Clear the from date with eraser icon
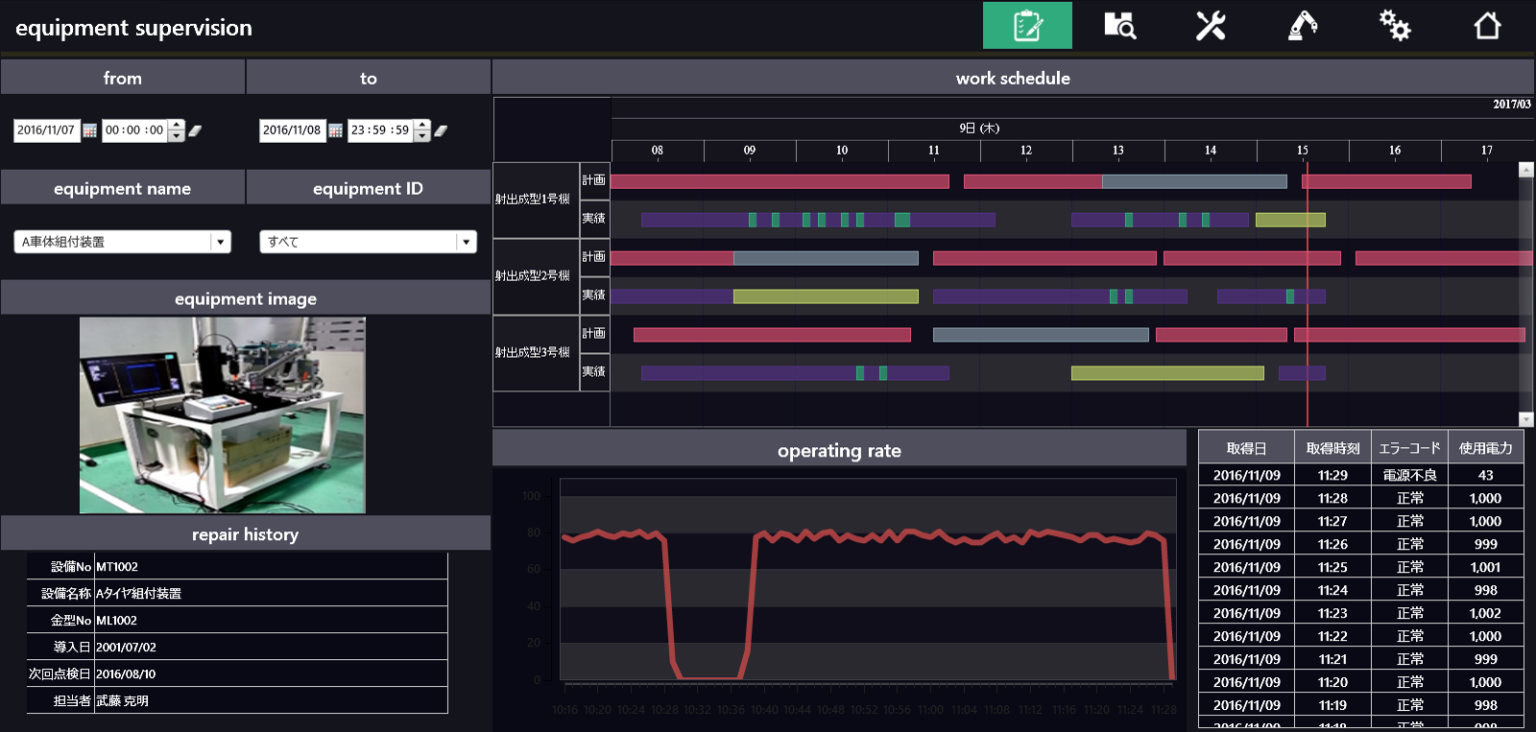1536x732 pixels. pos(195,130)
